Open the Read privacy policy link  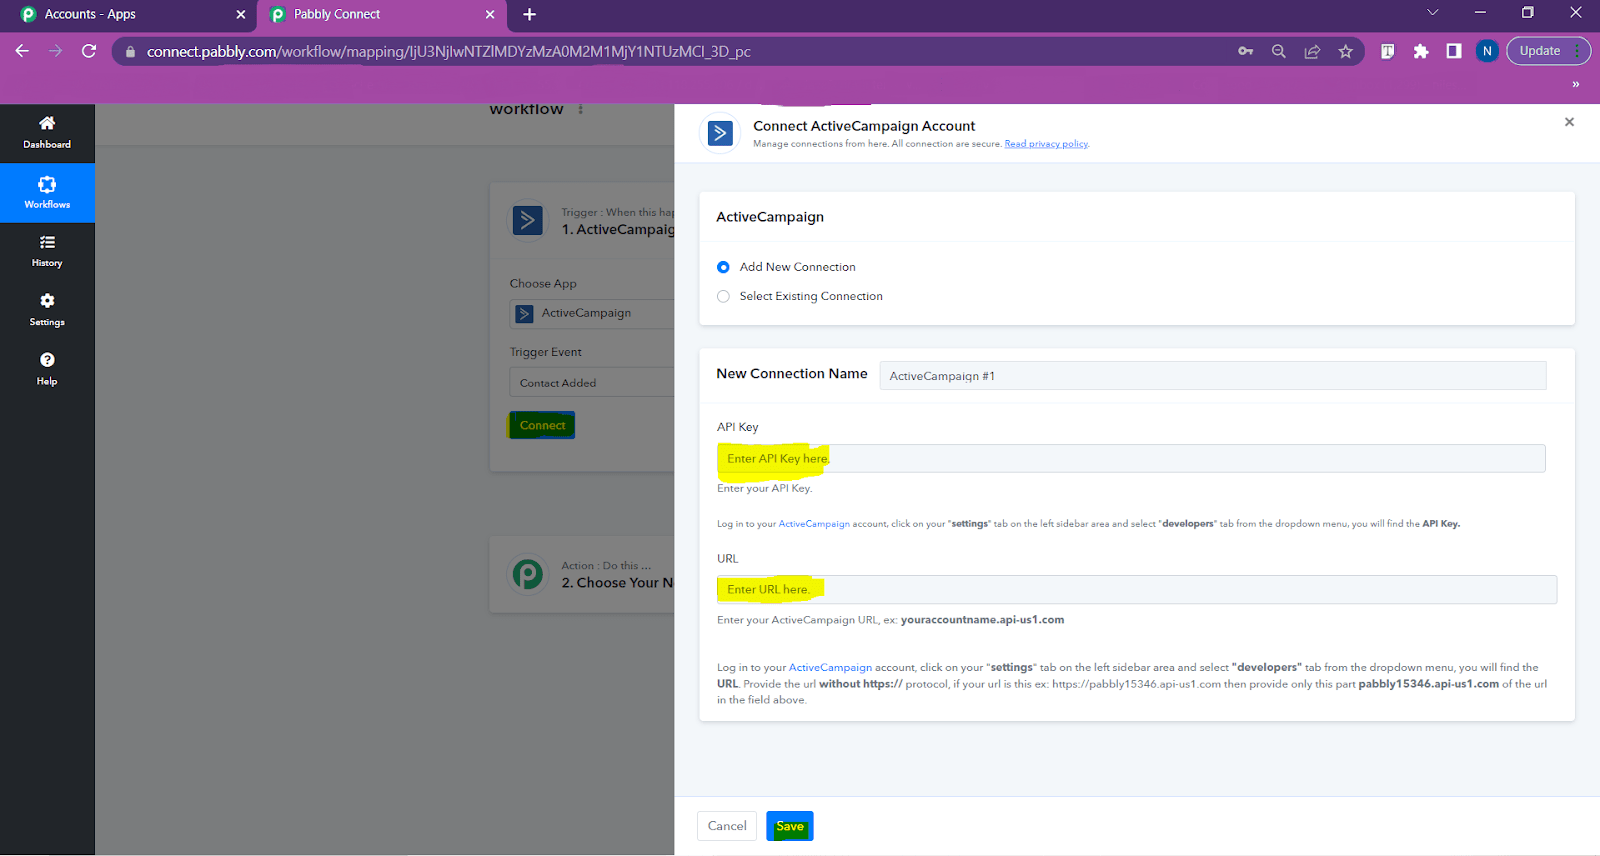(1046, 144)
